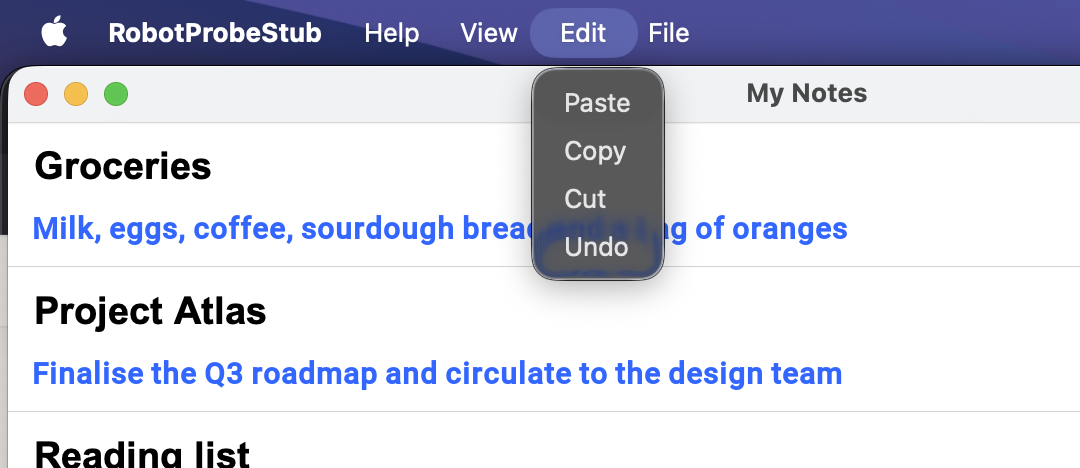1080x468 pixels.
Task: Click the My Notes window title
Action: click(807, 93)
